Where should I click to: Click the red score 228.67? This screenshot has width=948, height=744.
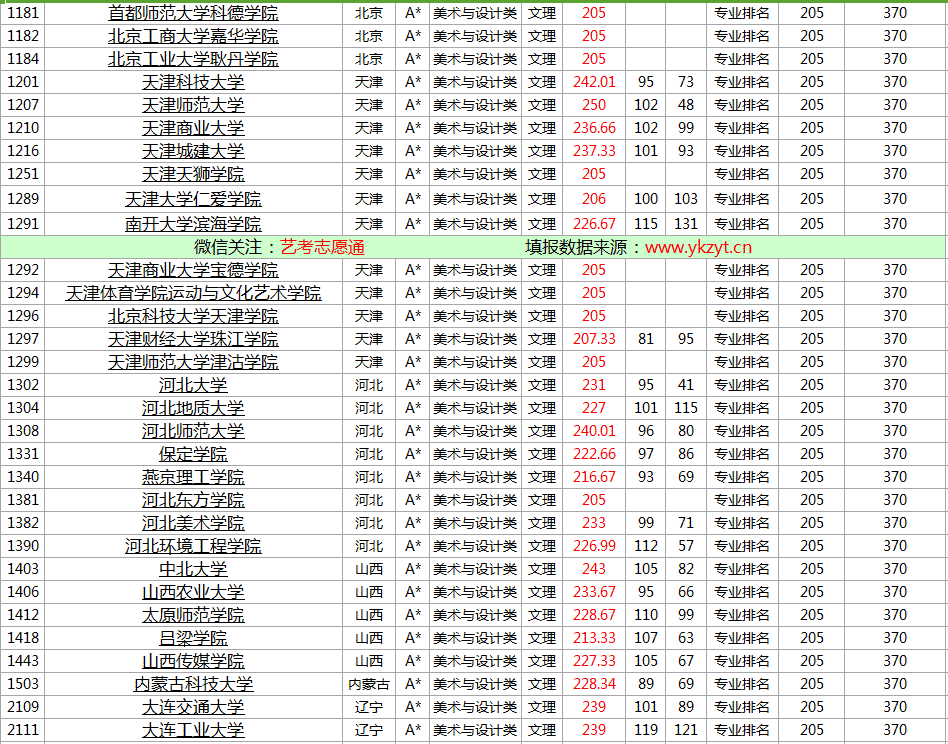[x=594, y=615]
